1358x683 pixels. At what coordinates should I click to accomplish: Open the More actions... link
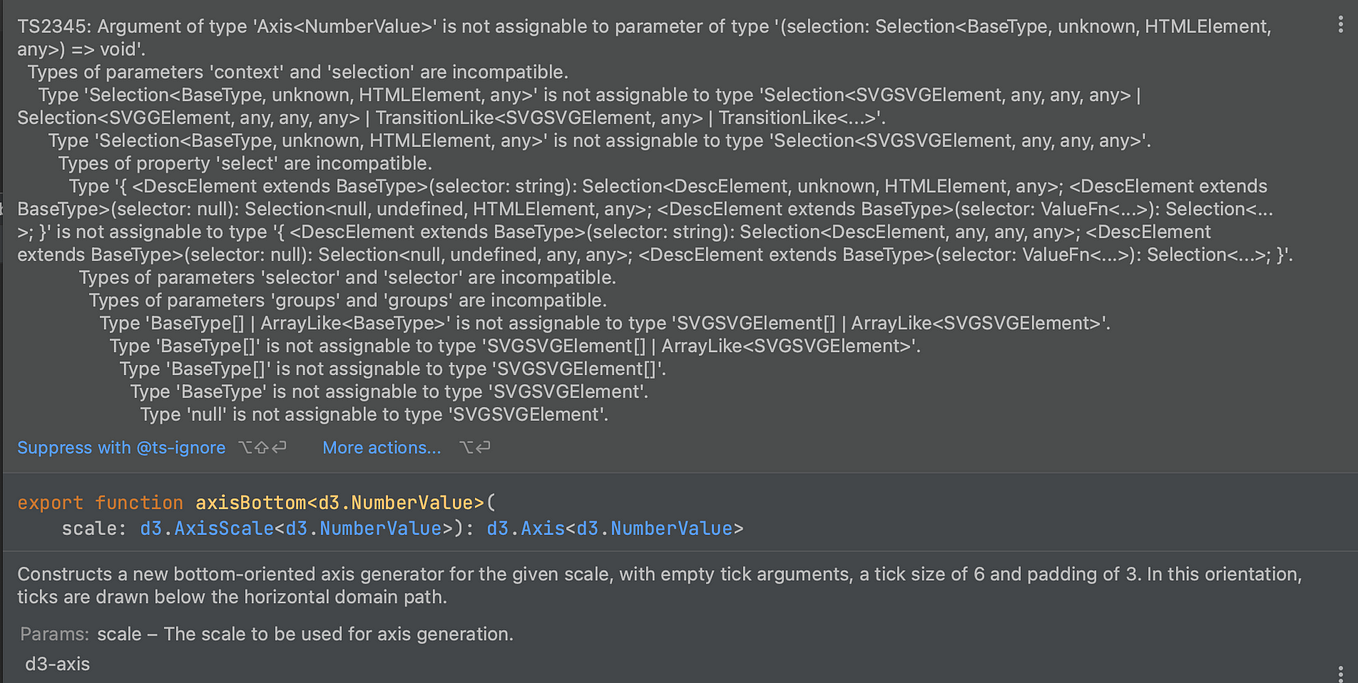(x=381, y=448)
